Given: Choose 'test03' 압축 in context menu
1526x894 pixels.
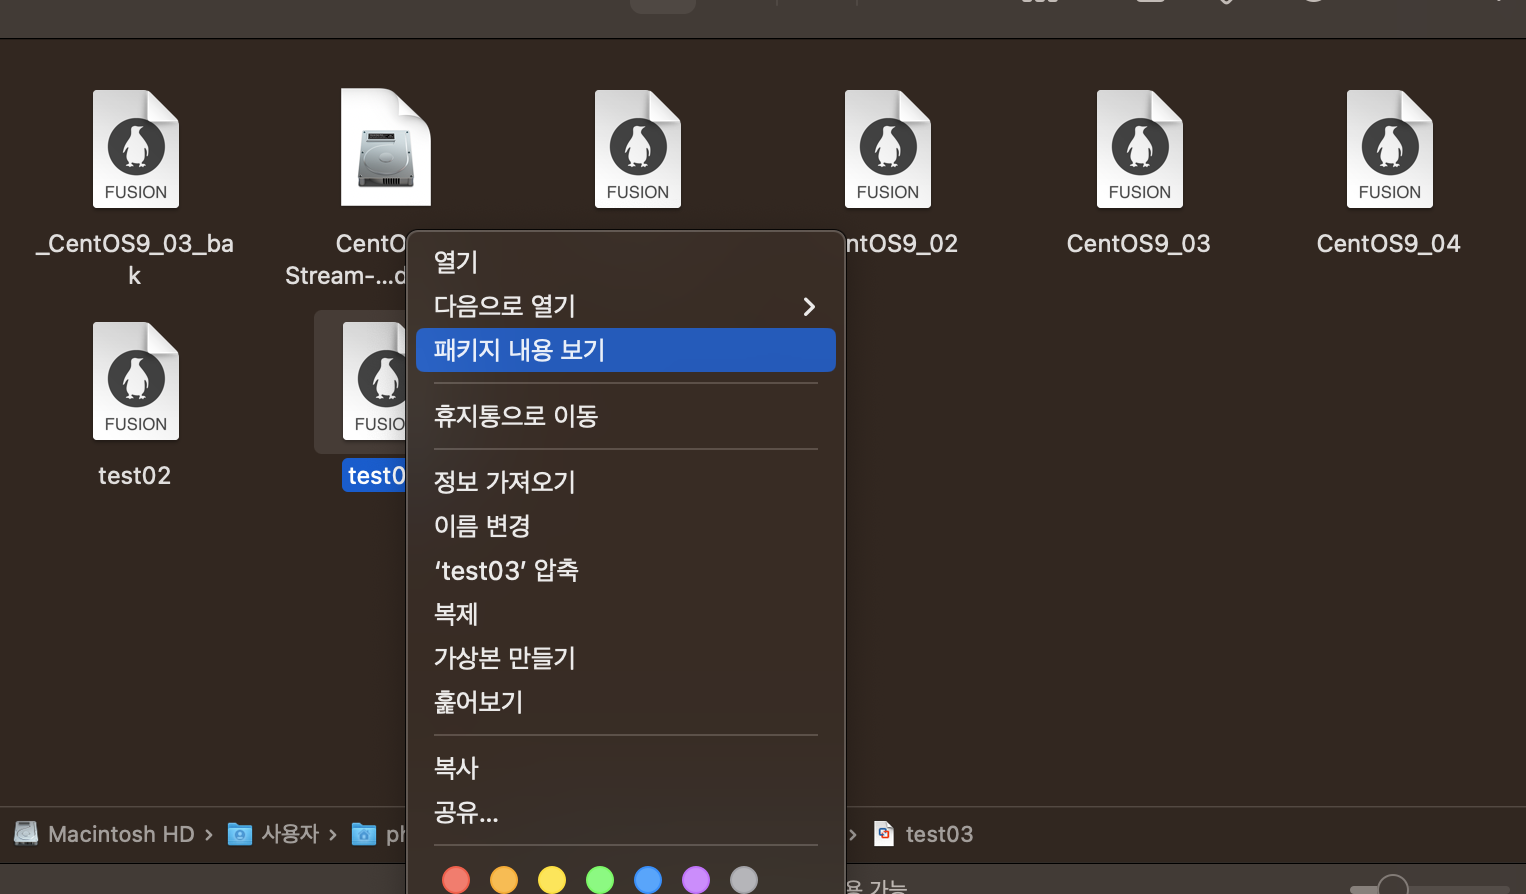Looking at the screenshot, I should coord(625,570).
